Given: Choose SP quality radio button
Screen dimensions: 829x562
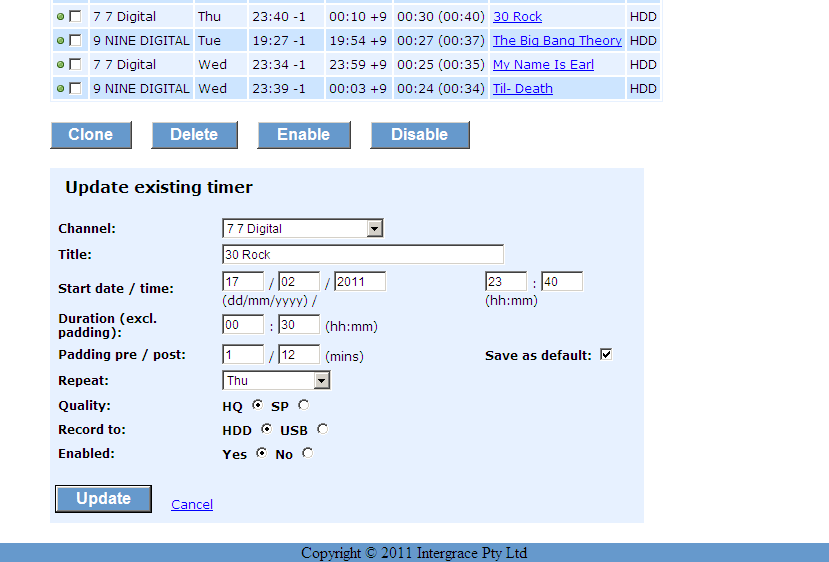Looking at the screenshot, I should tap(303, 406).
